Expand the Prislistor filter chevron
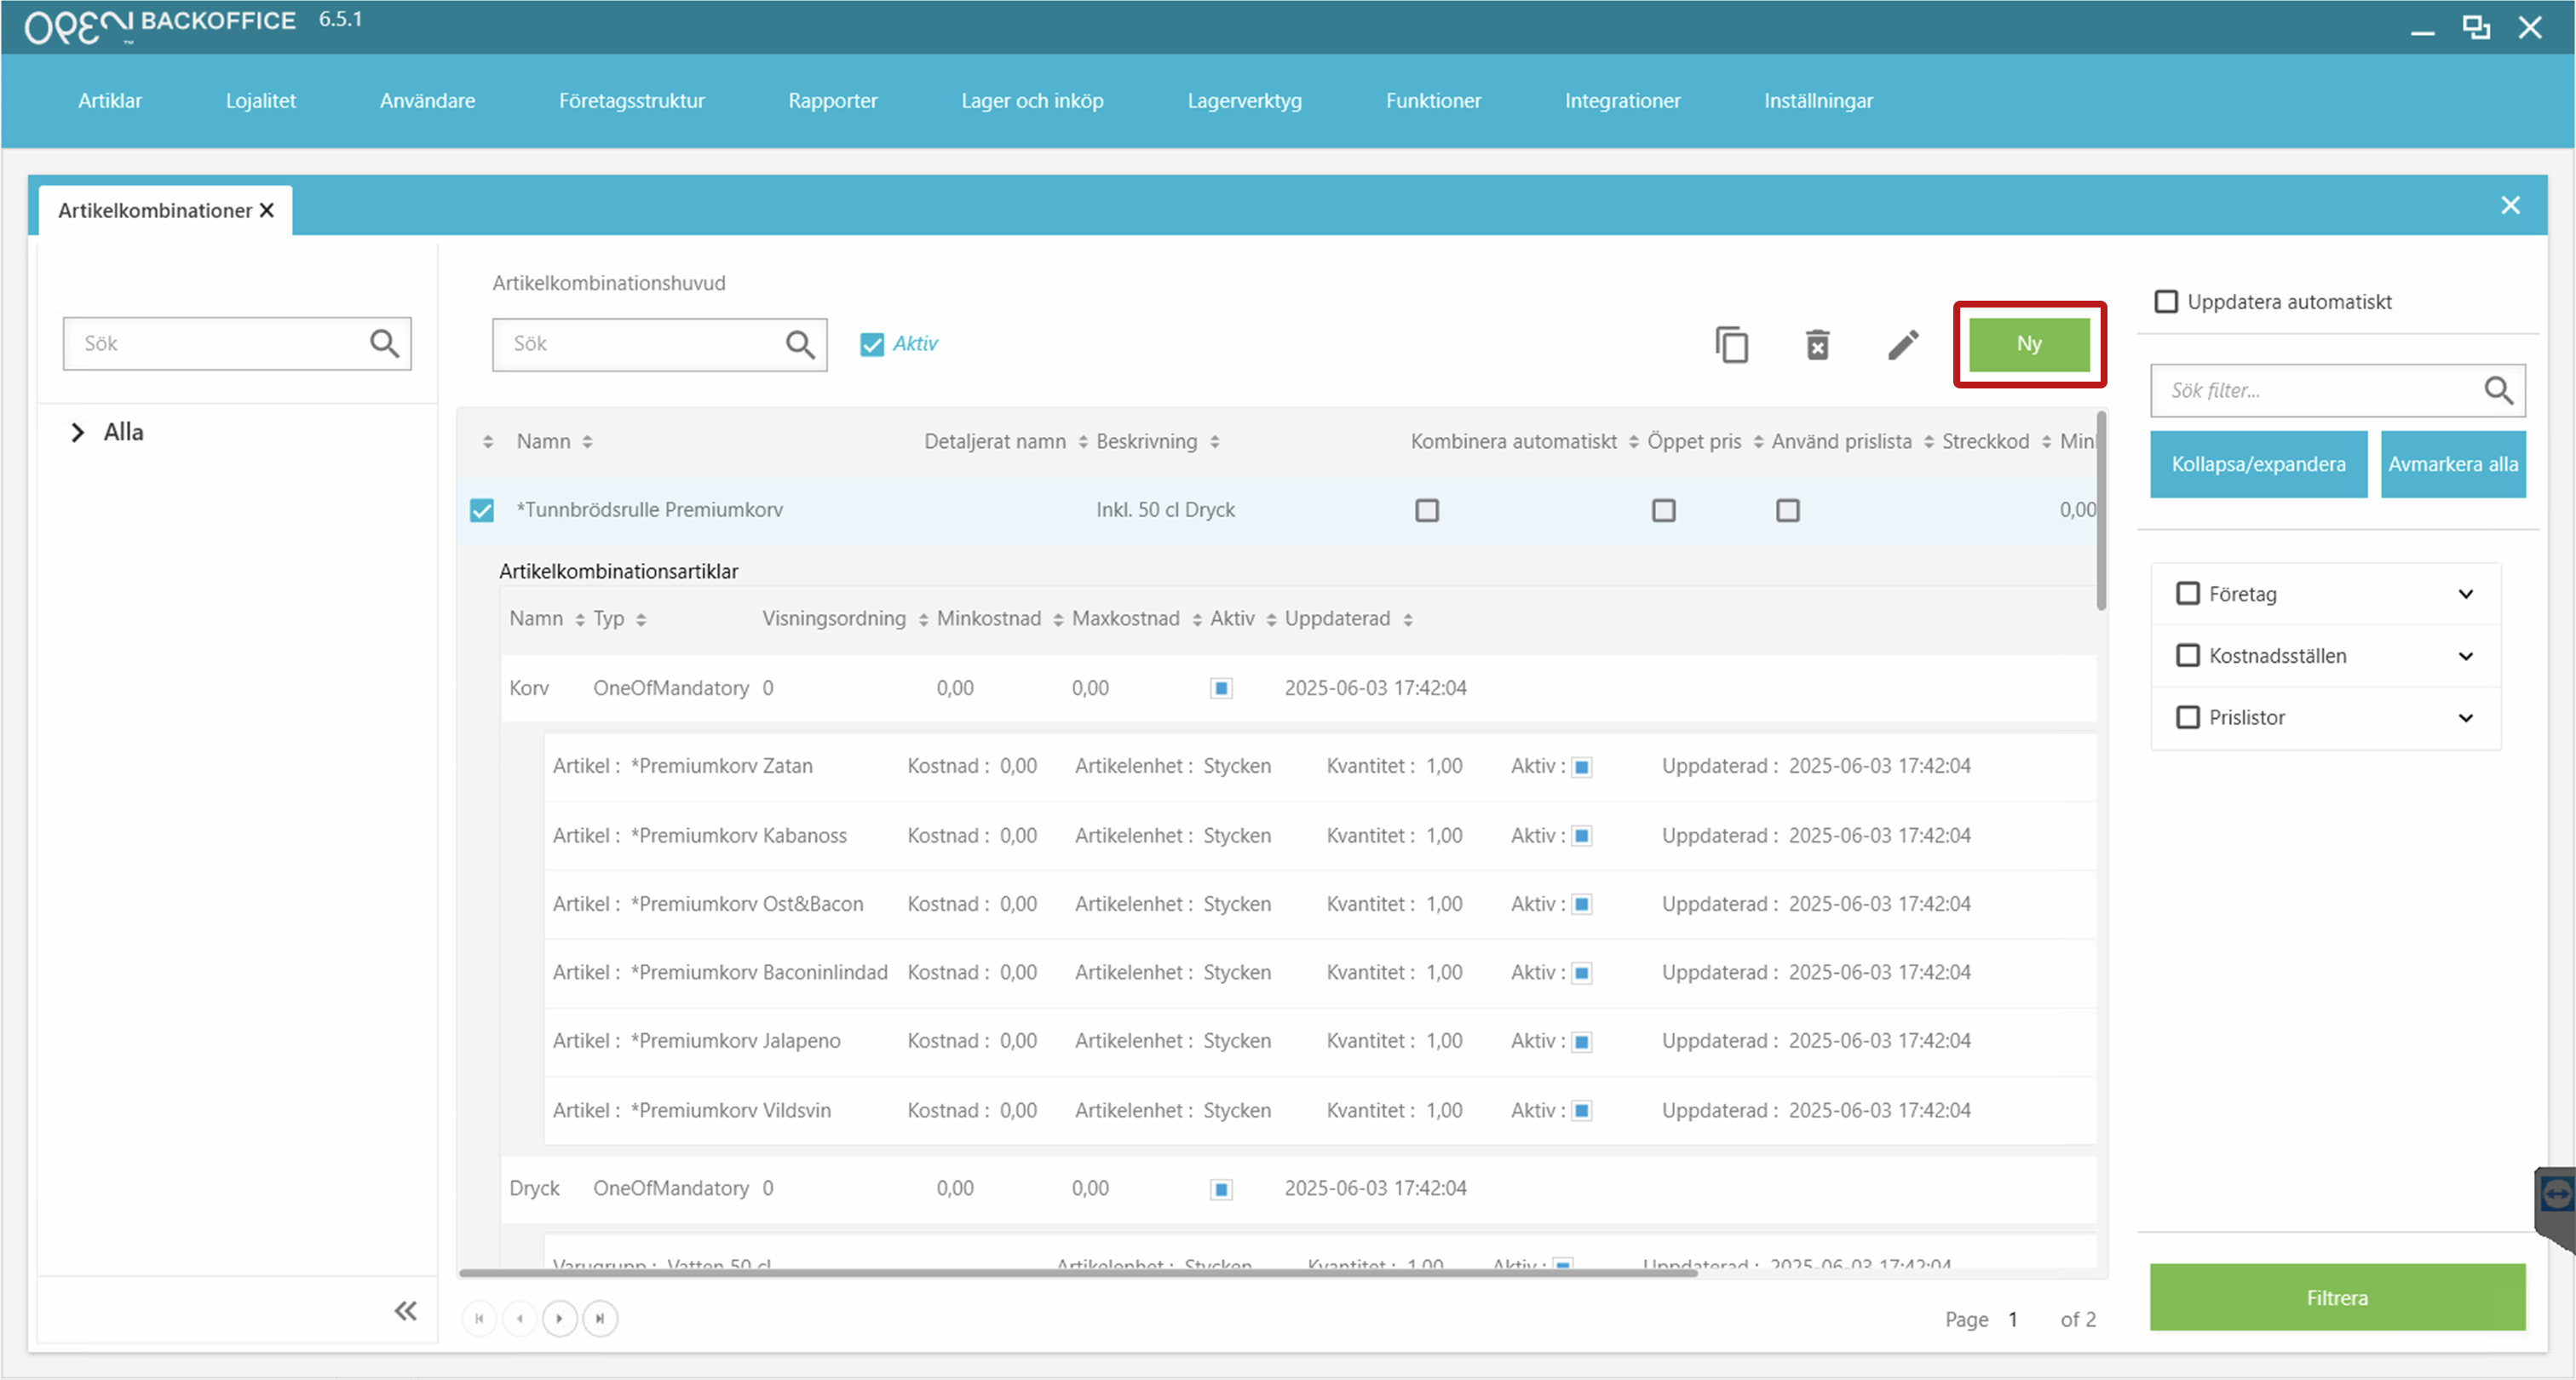Screen dimensions: 2576x1380 [x=2465, y=718]
